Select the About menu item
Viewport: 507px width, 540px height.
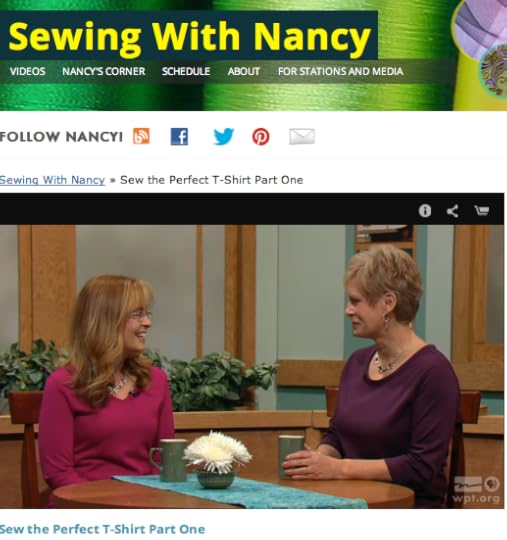244,71
